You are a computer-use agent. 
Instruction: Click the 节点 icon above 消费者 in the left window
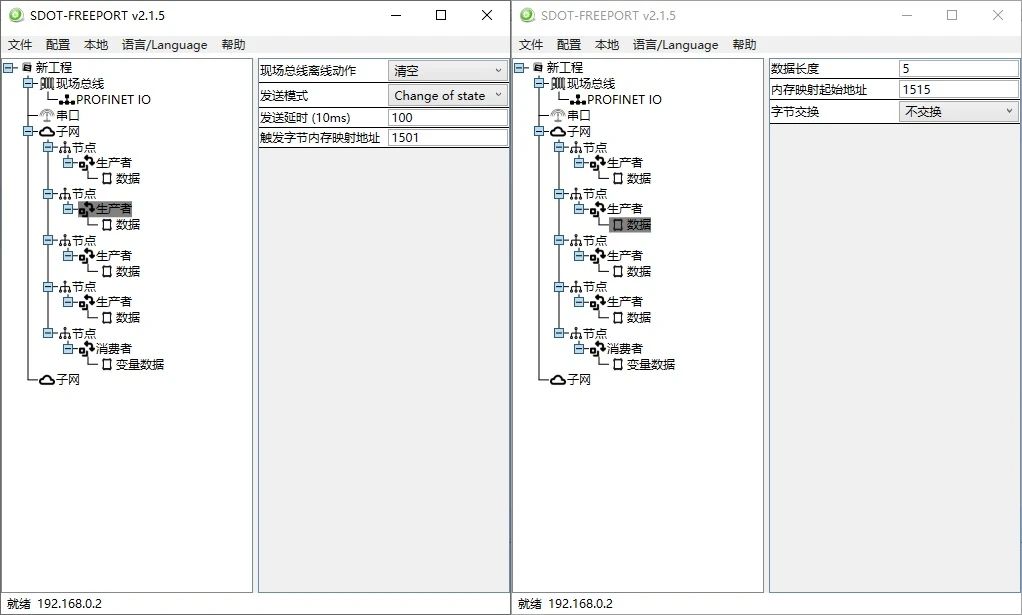(65, 334)
